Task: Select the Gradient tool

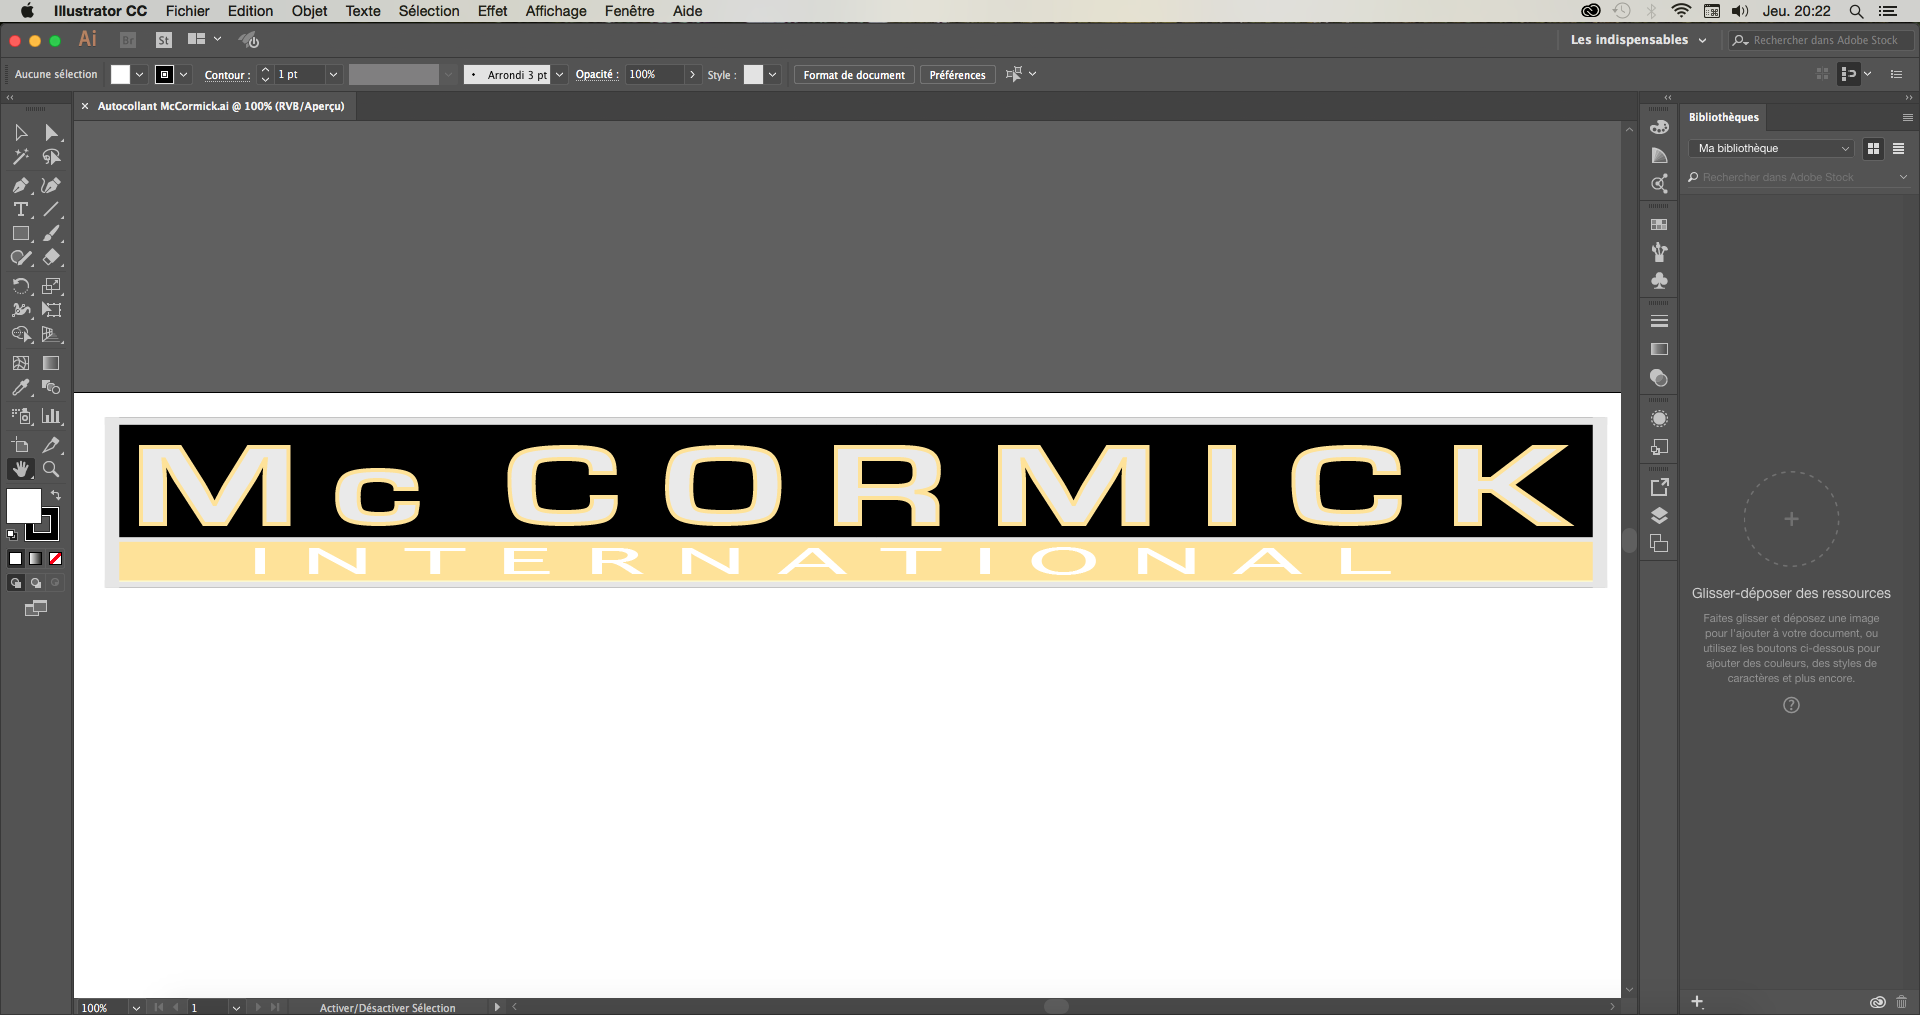Action: [x=51, y=363]
